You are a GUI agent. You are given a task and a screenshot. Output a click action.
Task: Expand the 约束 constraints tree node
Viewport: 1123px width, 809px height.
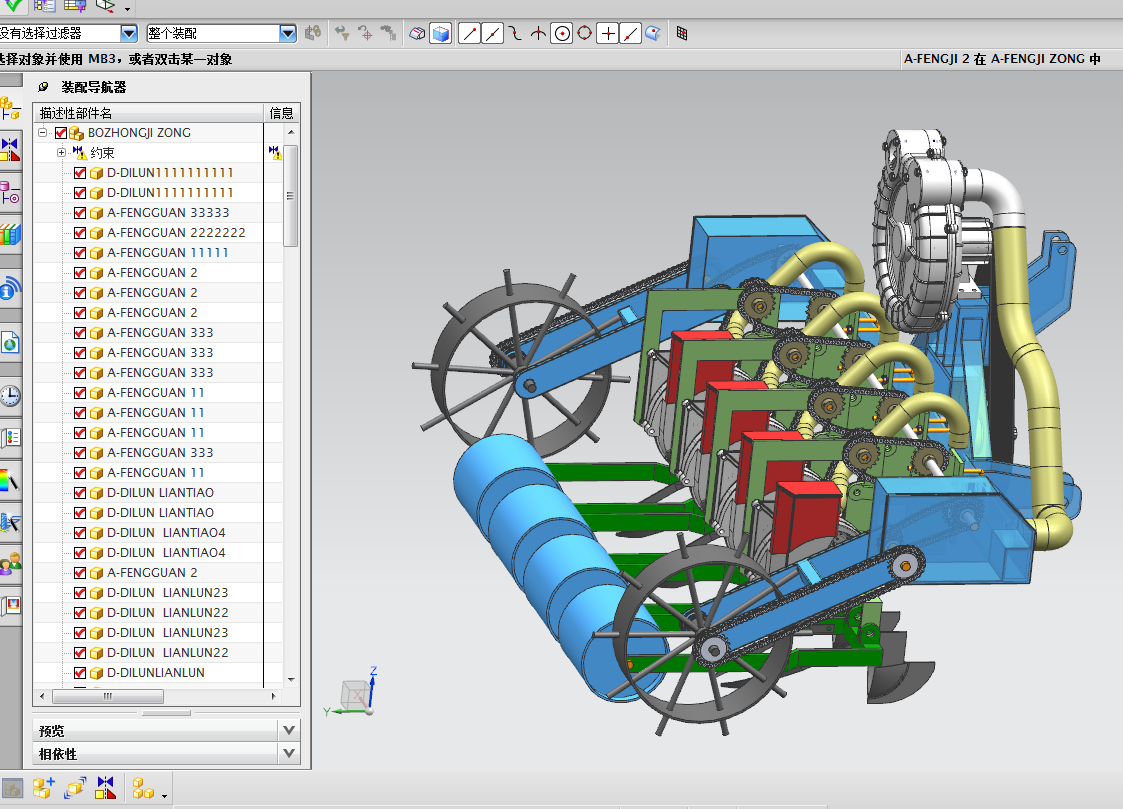[61, 153]
